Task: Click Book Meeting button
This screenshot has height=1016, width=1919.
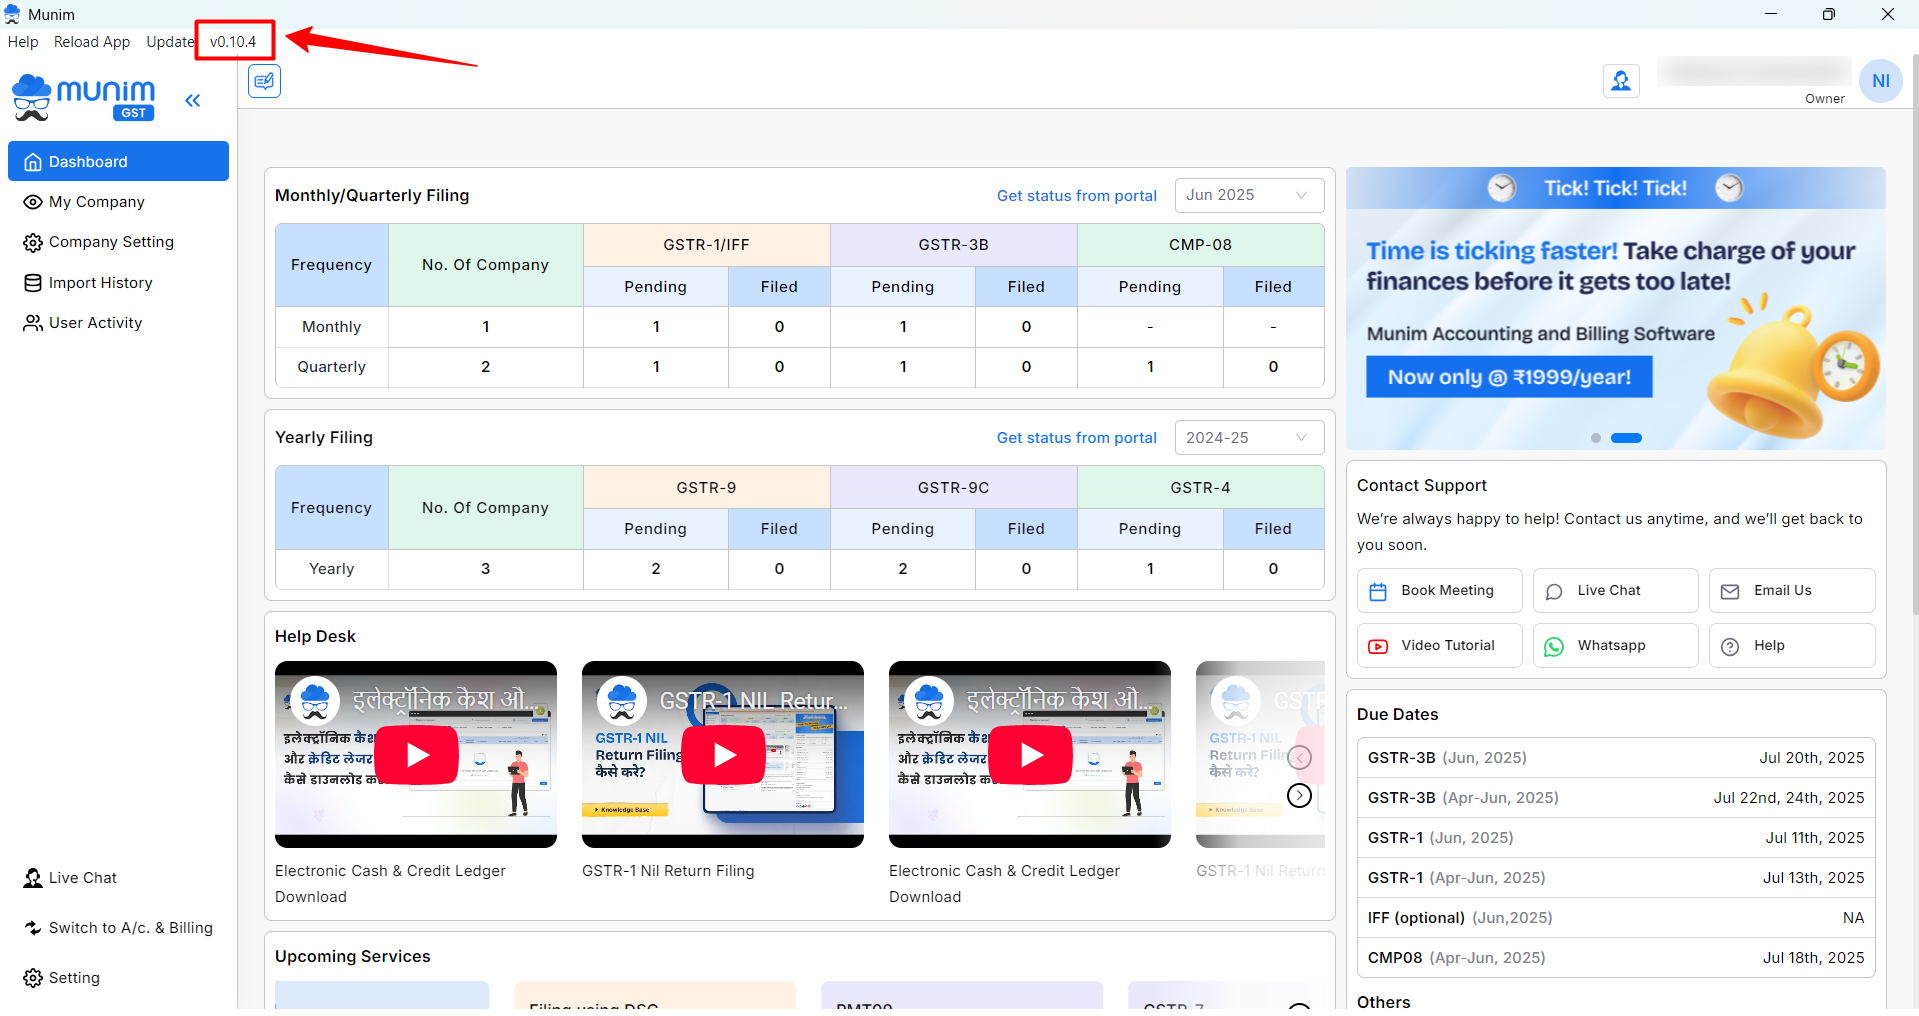Action: (x=1439, y=591)
